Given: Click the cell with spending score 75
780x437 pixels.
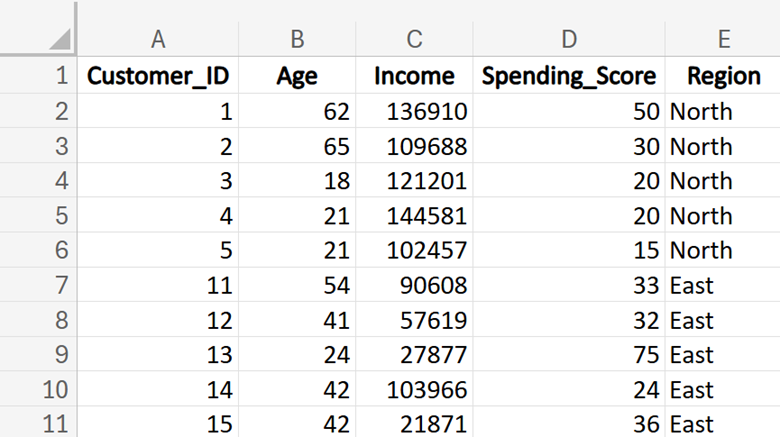Looking at the screenshot, I should [x=569, y=355].
